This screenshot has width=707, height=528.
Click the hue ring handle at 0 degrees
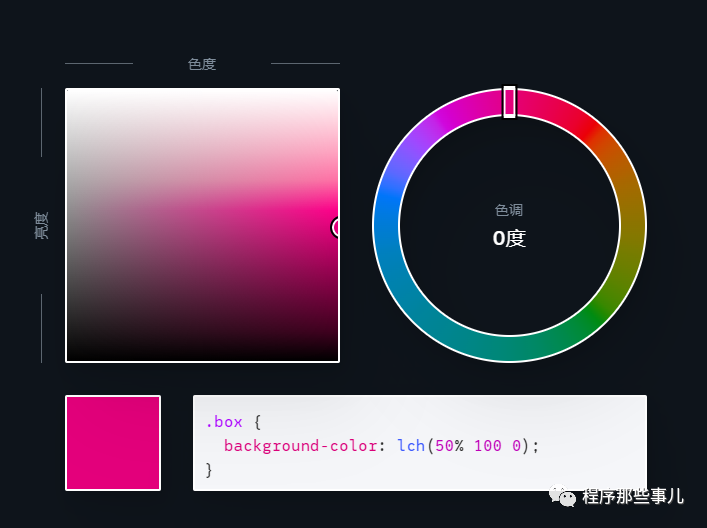pos(509,102)
